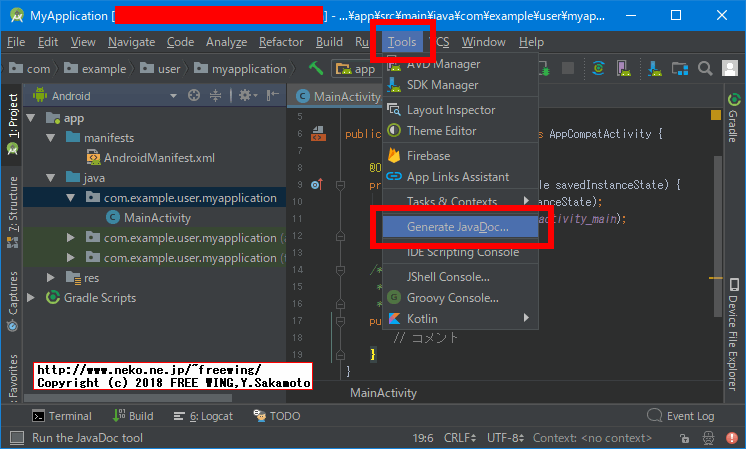Select MainActivity class in project tree
Screen dimensions: 746x449
click(x=148, y=218)
